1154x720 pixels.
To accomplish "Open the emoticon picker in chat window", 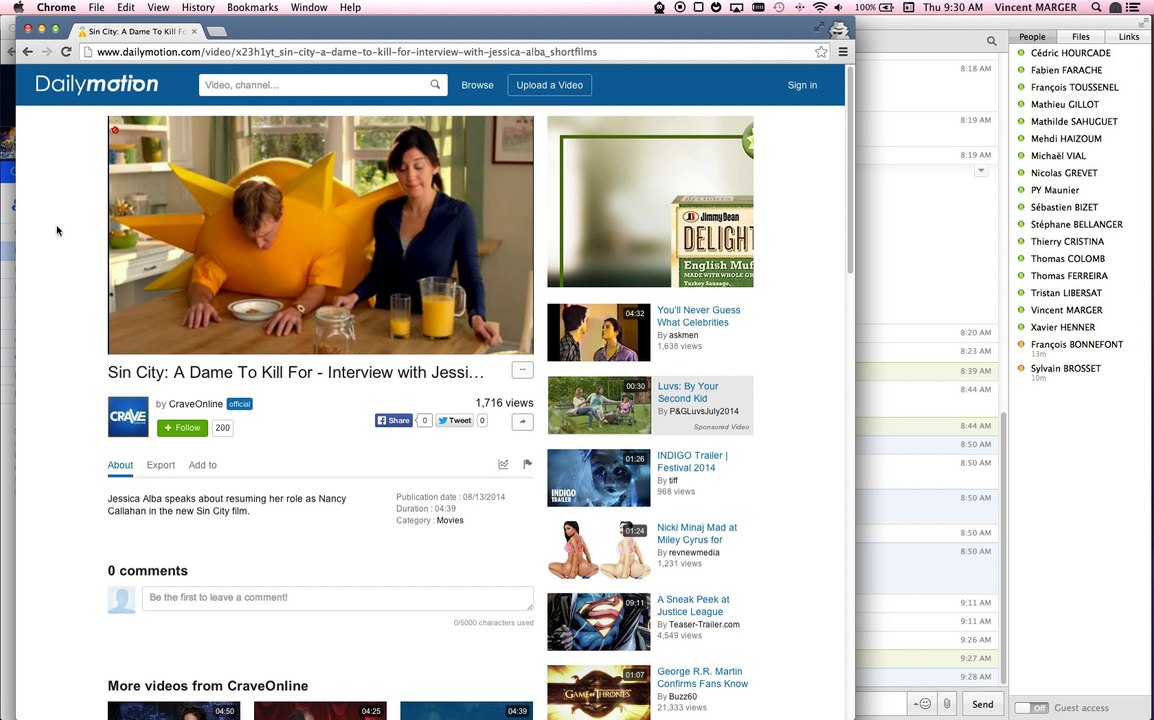I will pos(924,704).
